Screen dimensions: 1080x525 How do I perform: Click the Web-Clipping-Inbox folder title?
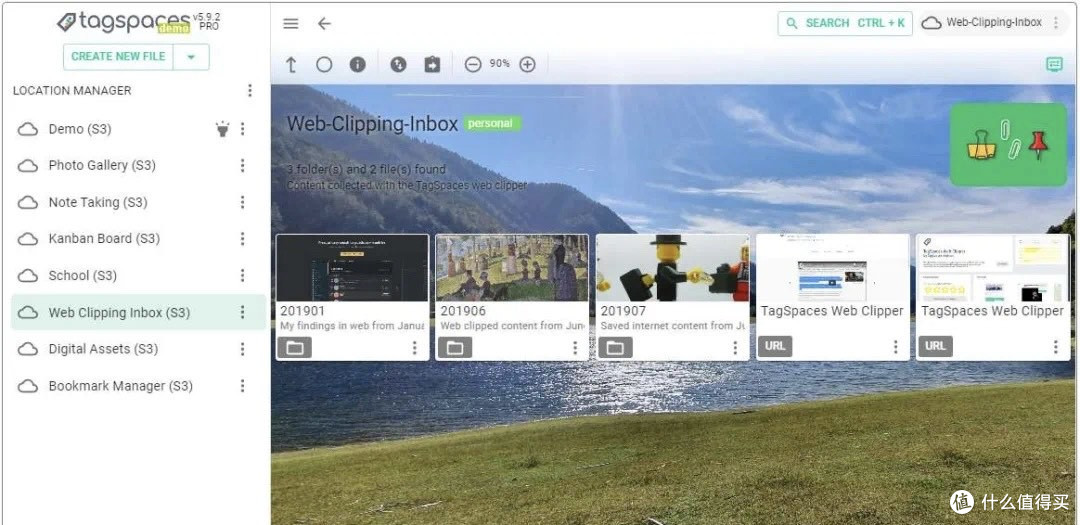(373, 123)
